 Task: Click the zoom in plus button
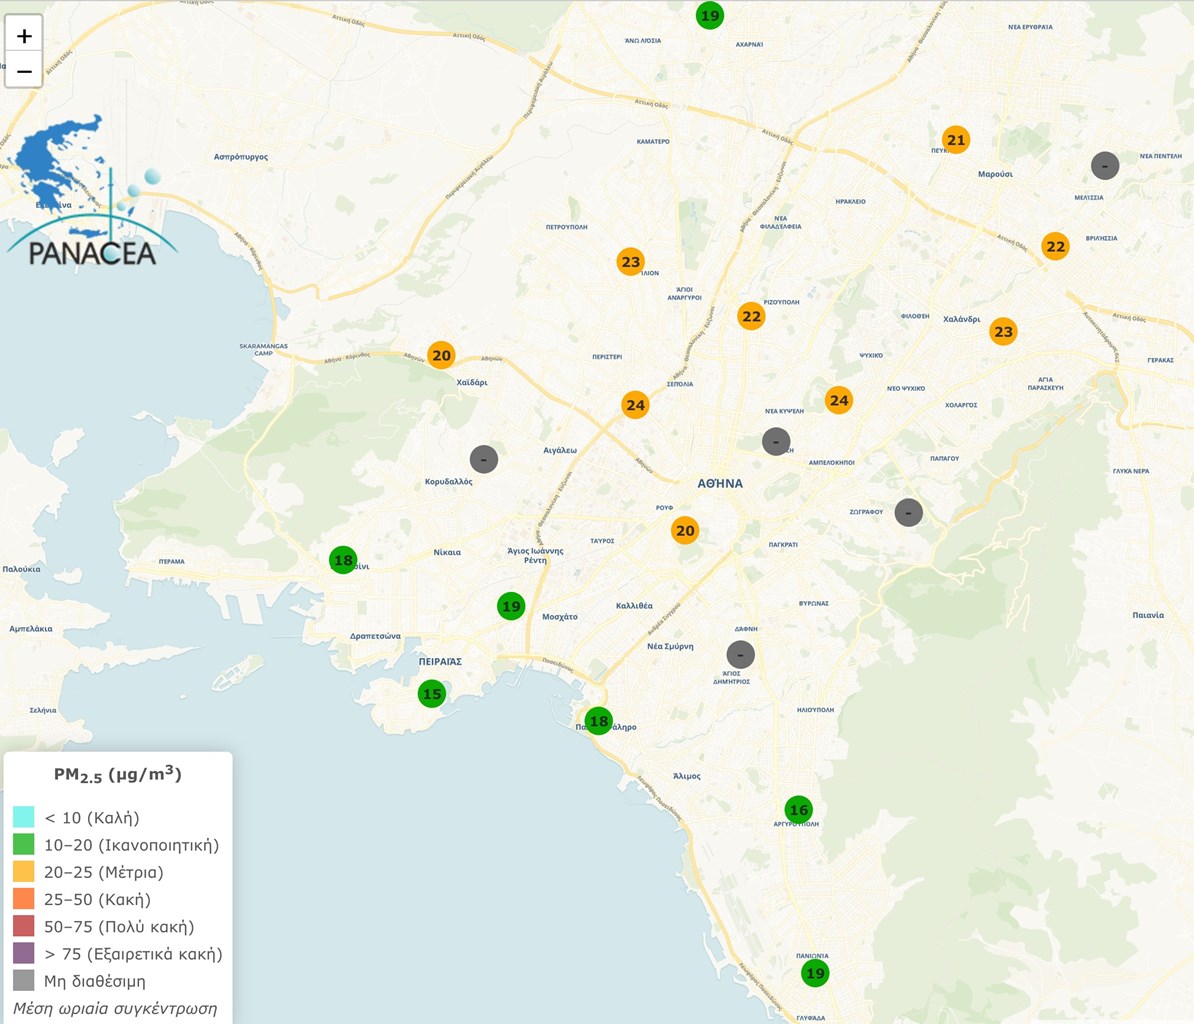pyautogui.click(x=24, y=35)
